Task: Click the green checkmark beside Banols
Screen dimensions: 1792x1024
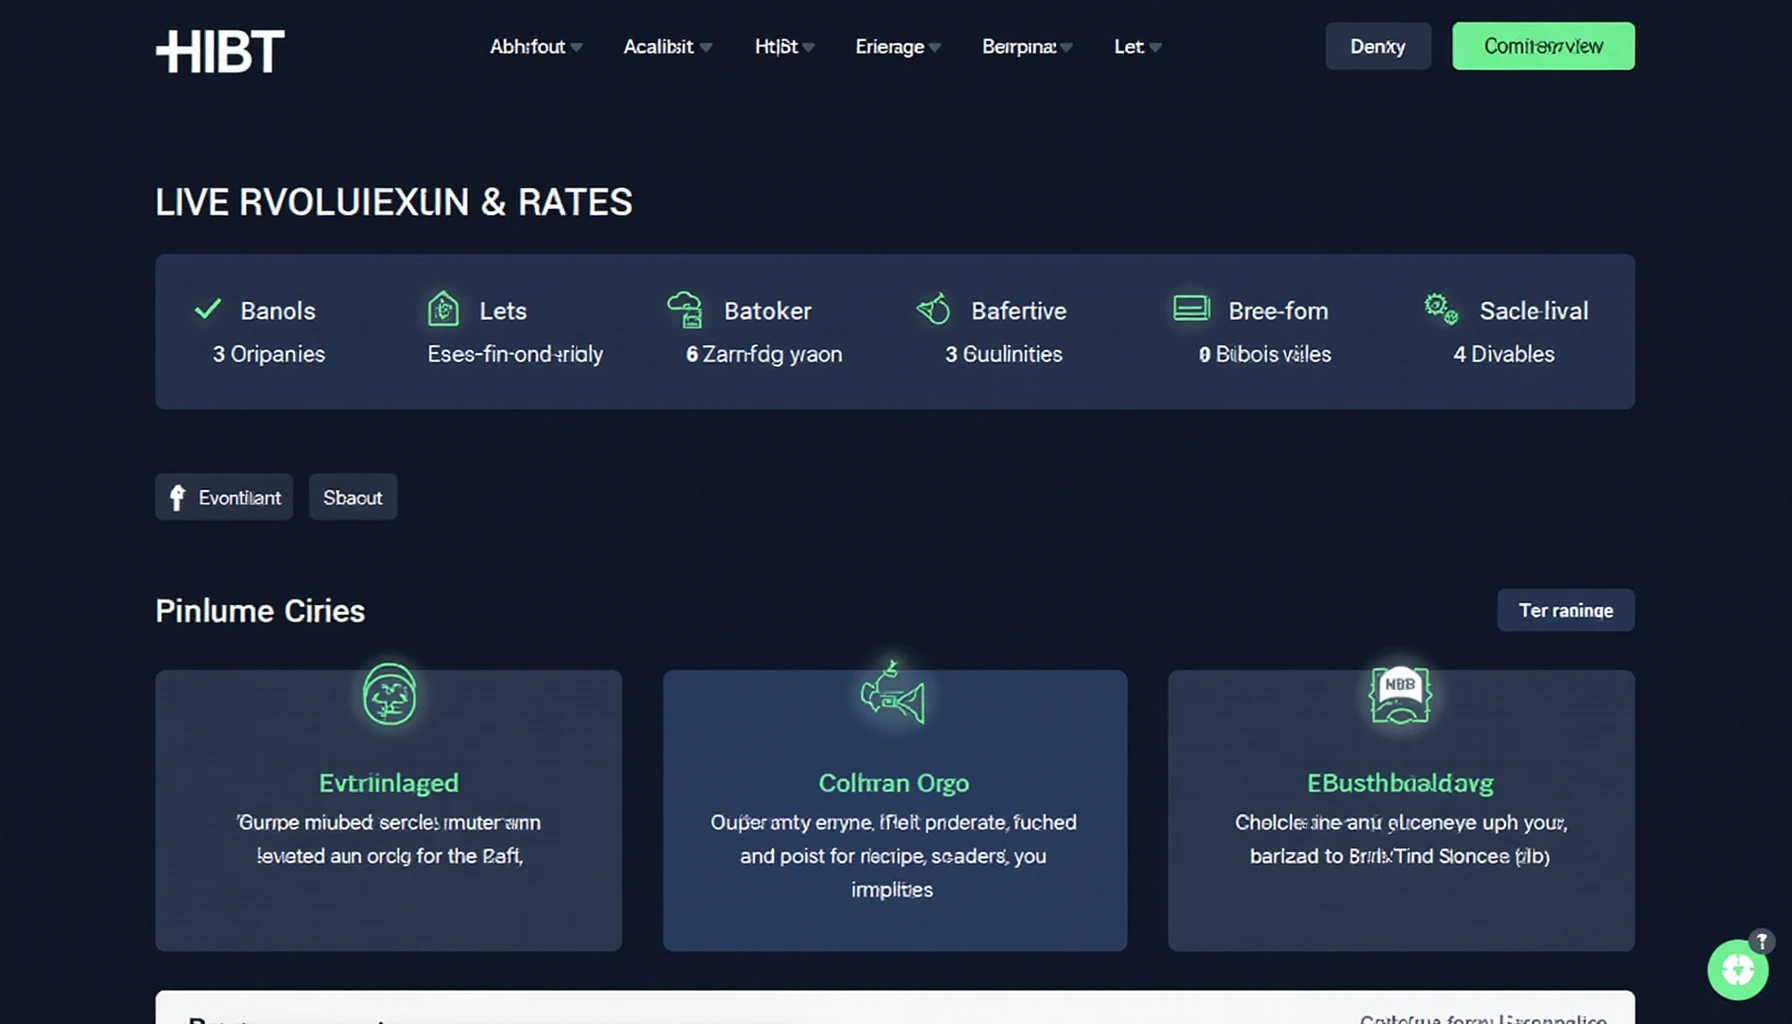Action: 208,309
